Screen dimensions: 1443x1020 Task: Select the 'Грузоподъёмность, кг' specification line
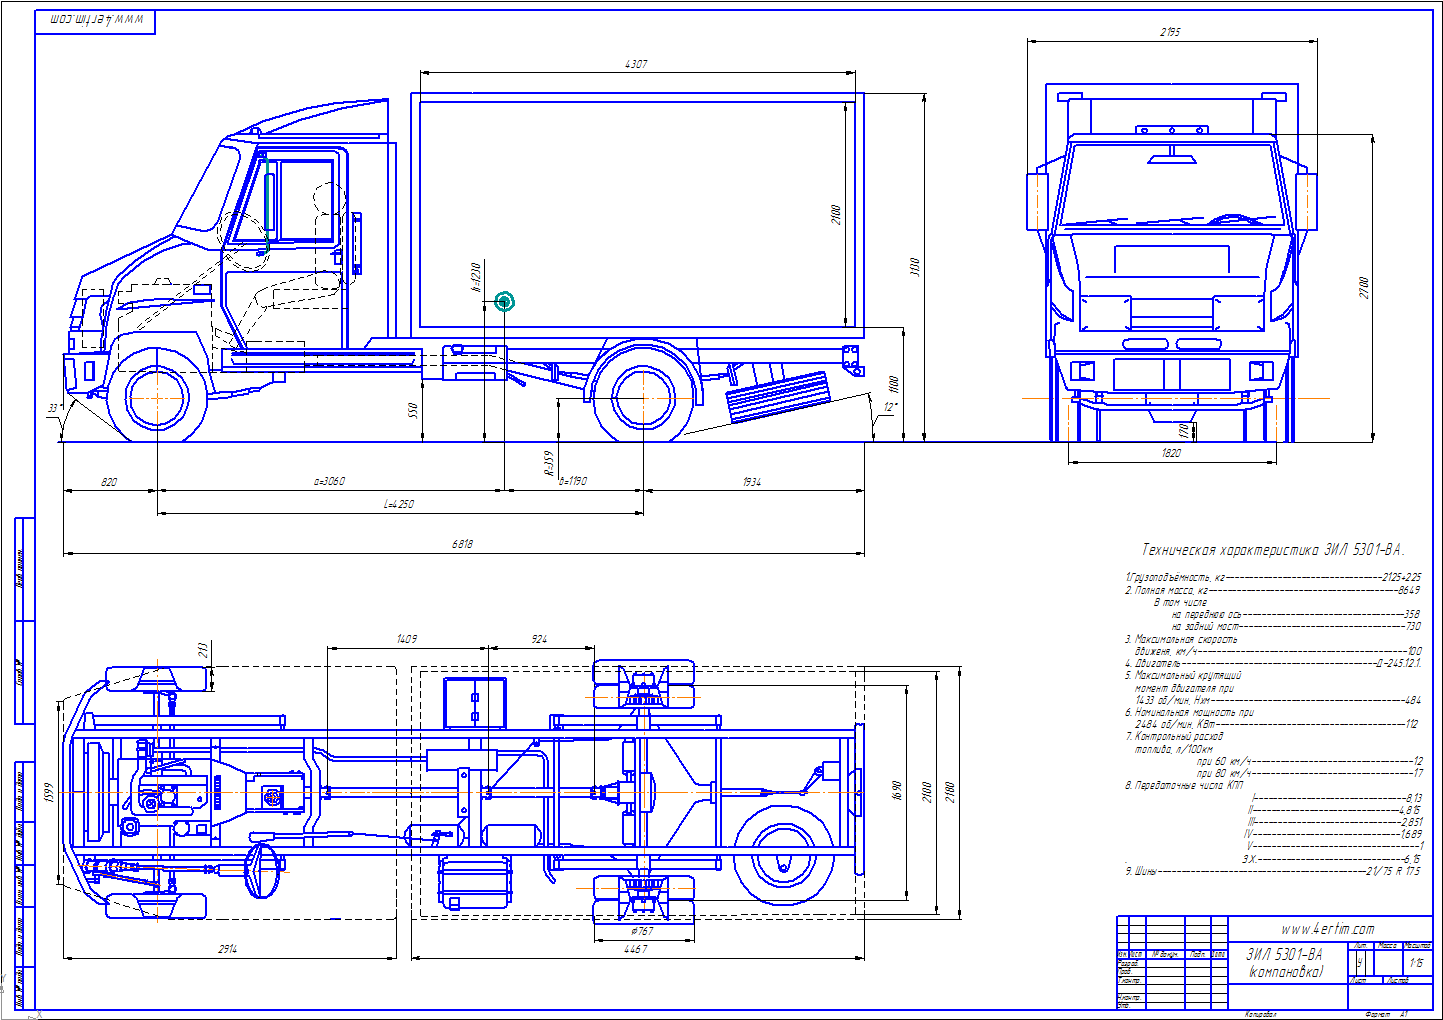(1273, 577)
